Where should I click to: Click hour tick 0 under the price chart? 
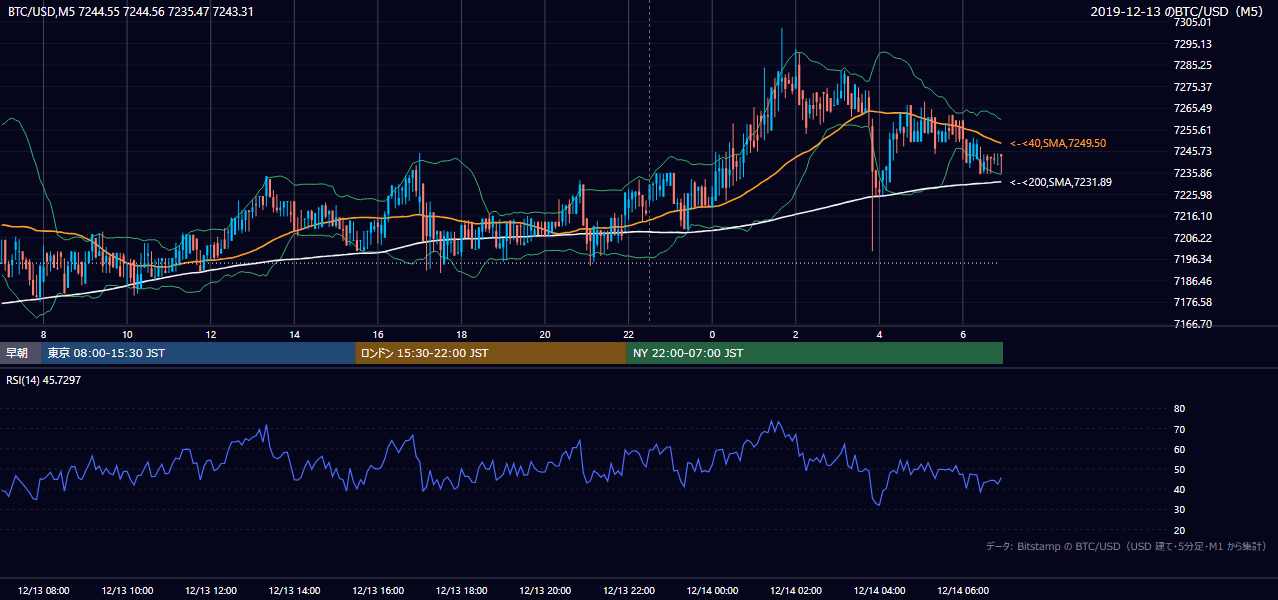click(x=711, y=334)
